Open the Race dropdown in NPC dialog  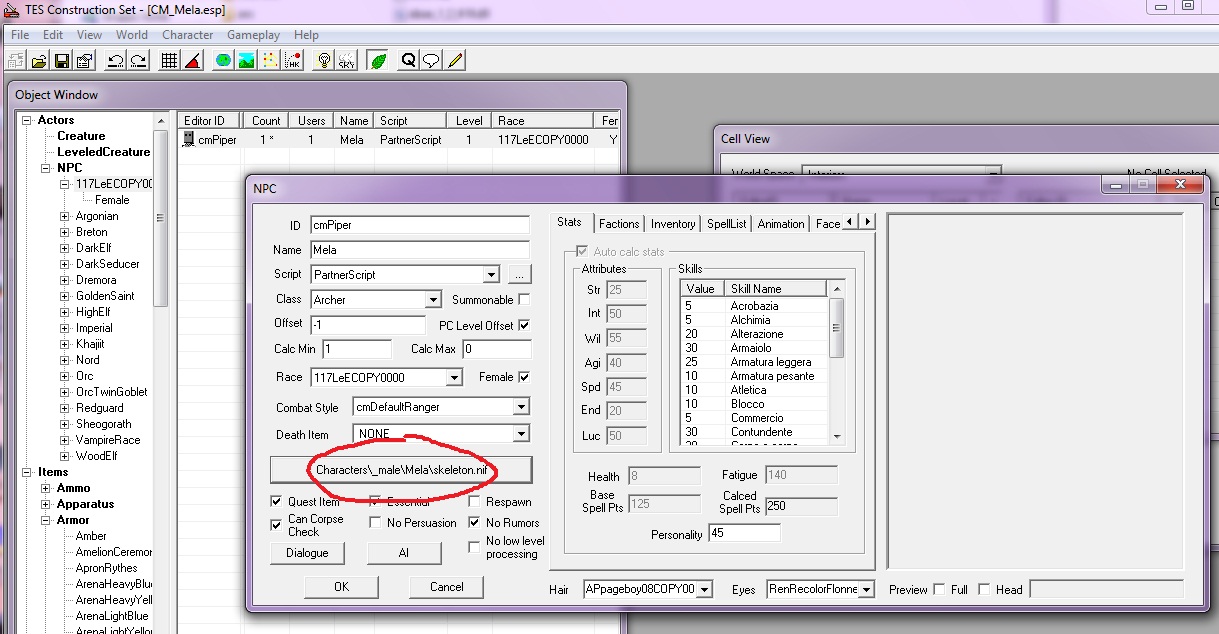pyautogui.click(x=454, y=377)
